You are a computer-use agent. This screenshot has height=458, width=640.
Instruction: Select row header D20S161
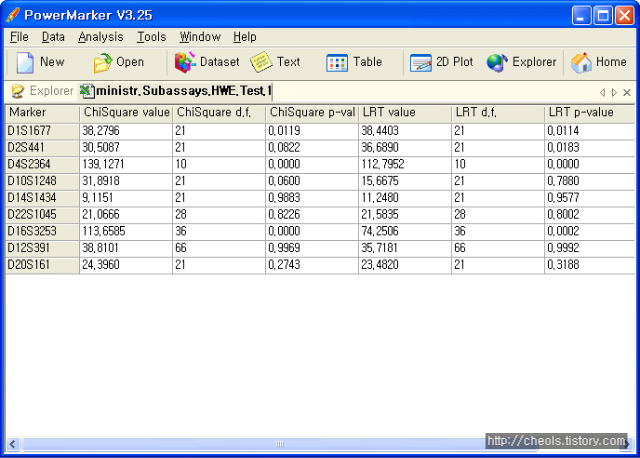[x=42, y=265]
